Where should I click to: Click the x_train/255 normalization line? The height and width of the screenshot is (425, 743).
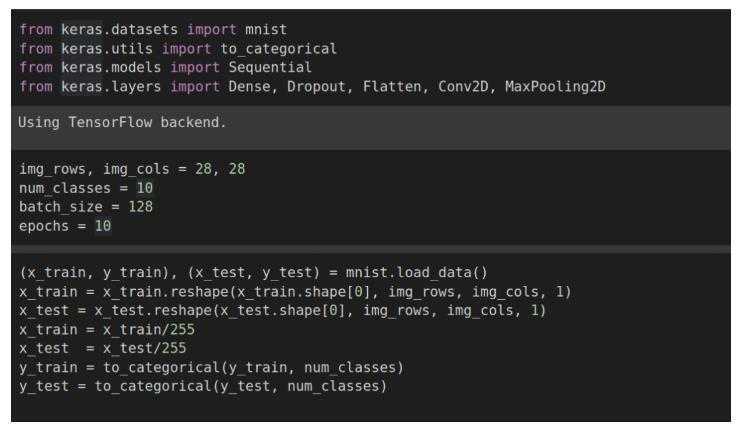[x=107, y=330]
